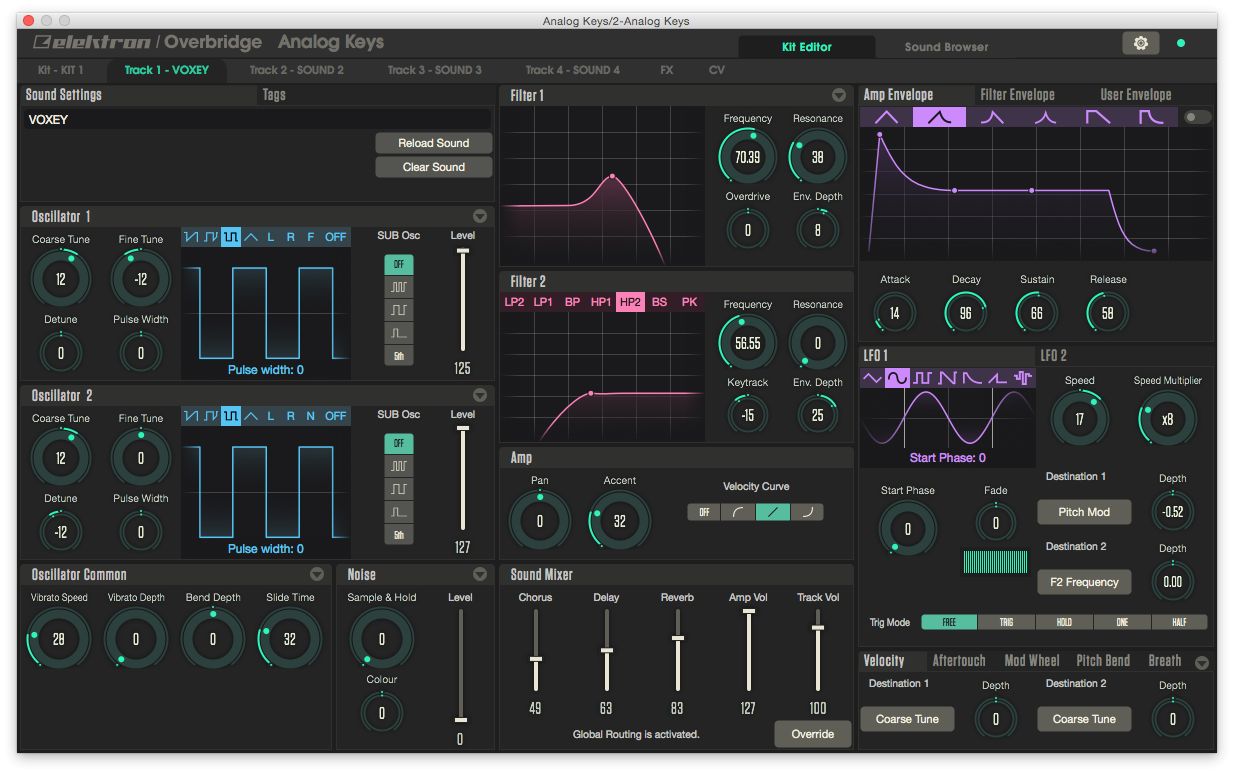The image size is (1234, 774).
Task: Choose first sub osc square wave, Oscillator 1
Action: coord(398,287)
